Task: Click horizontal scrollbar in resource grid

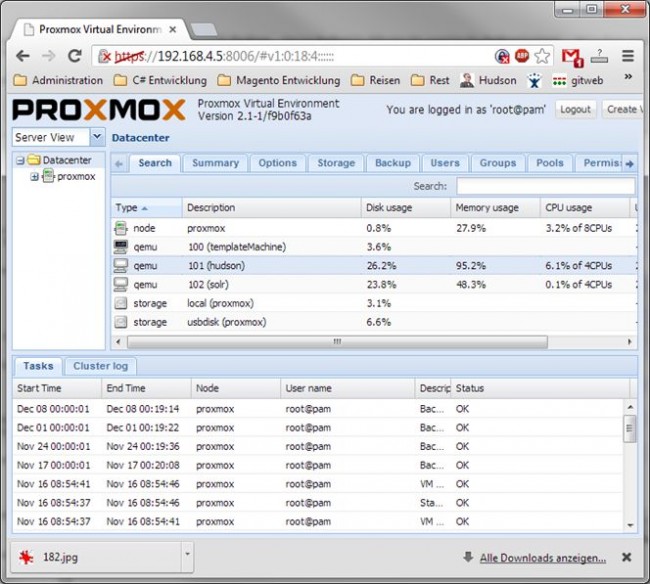Action: point(337,342)
